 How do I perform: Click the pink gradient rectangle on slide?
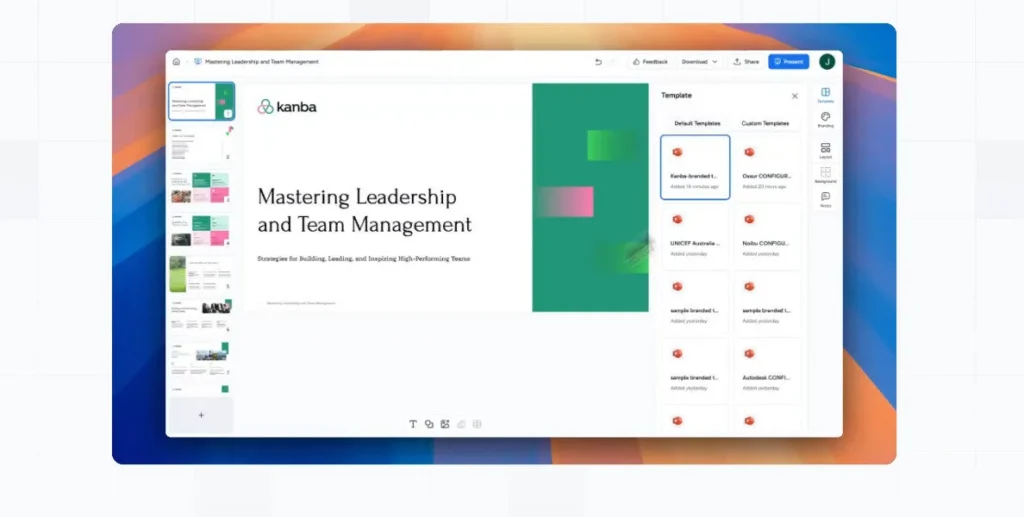pyautogui.click(x=565, y=202)
